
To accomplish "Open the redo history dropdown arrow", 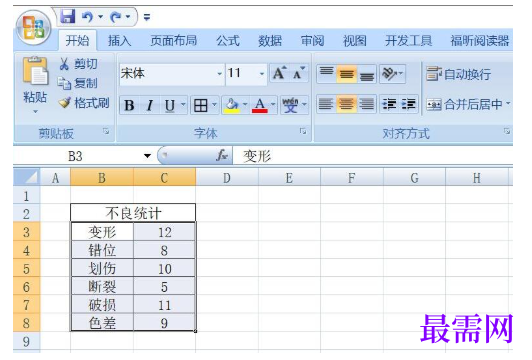I will pyautogui.click(x=128, y=16).
